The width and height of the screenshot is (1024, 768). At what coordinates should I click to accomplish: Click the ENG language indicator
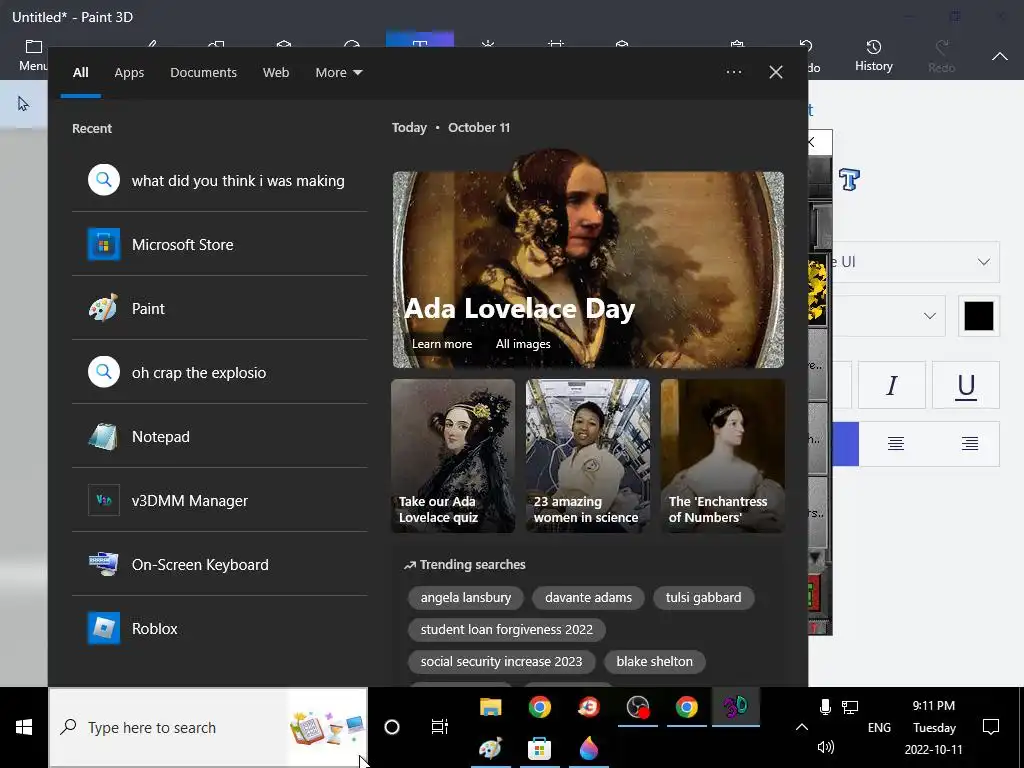click(x=879, y=728)
